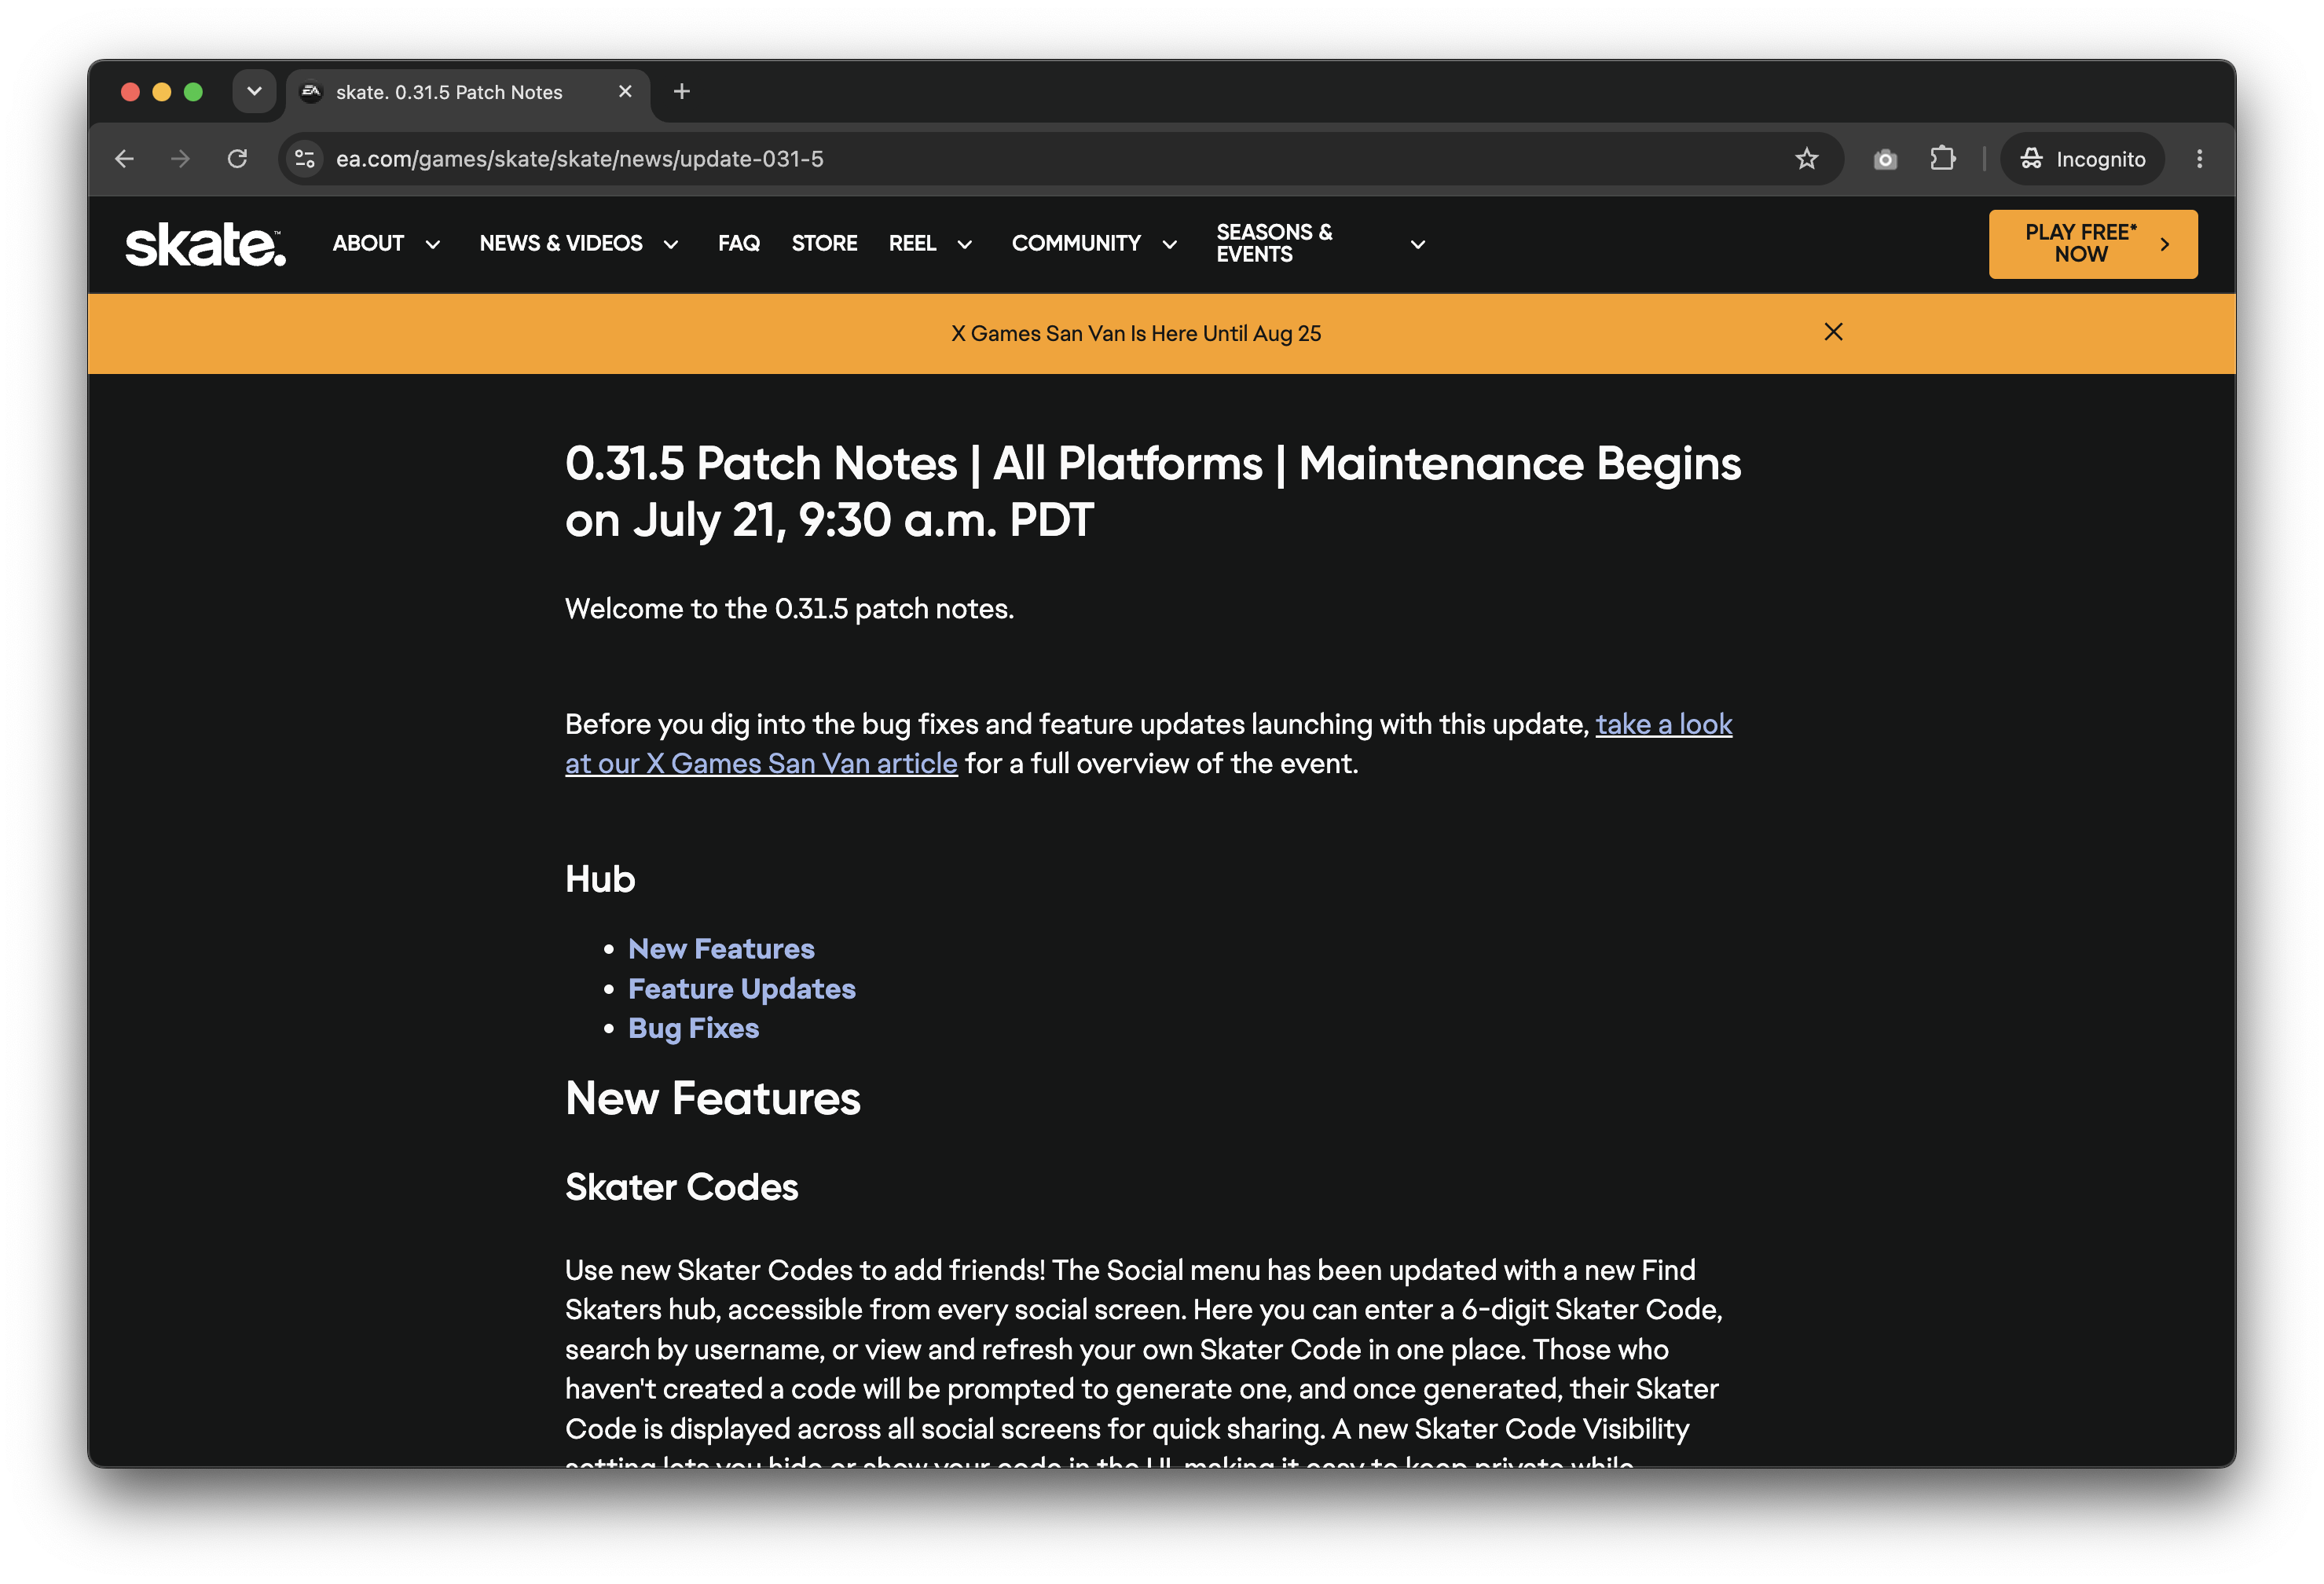Expand the News & Videos menu
The height and width of the screenshot is (1584, 2324).
tap(579, 244)
